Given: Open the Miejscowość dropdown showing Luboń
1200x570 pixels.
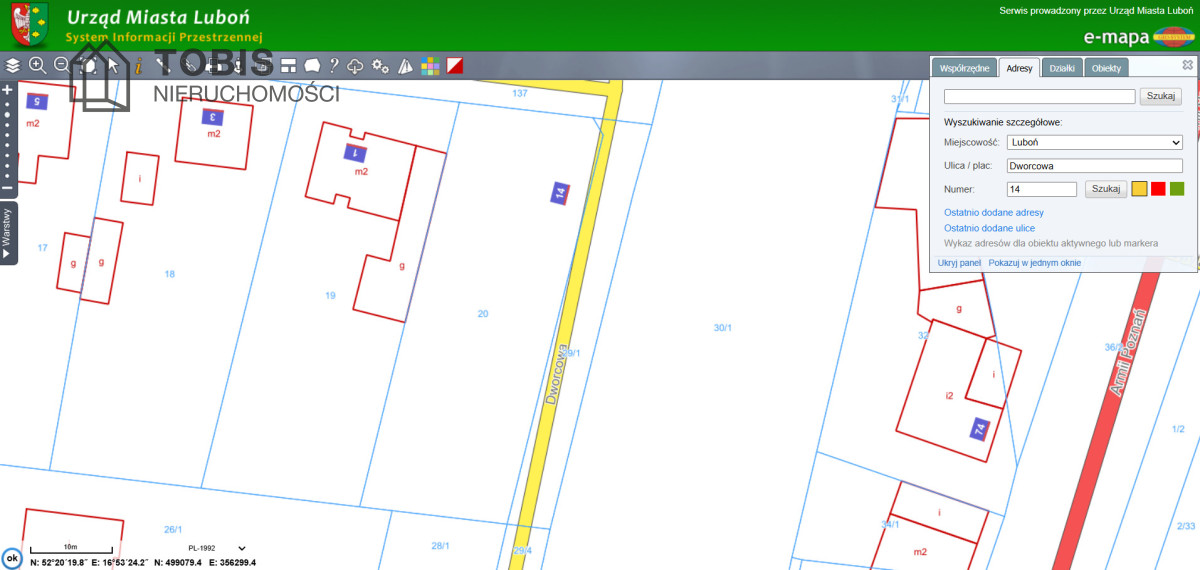Looking at the screenshot, I should point(1095,143).
